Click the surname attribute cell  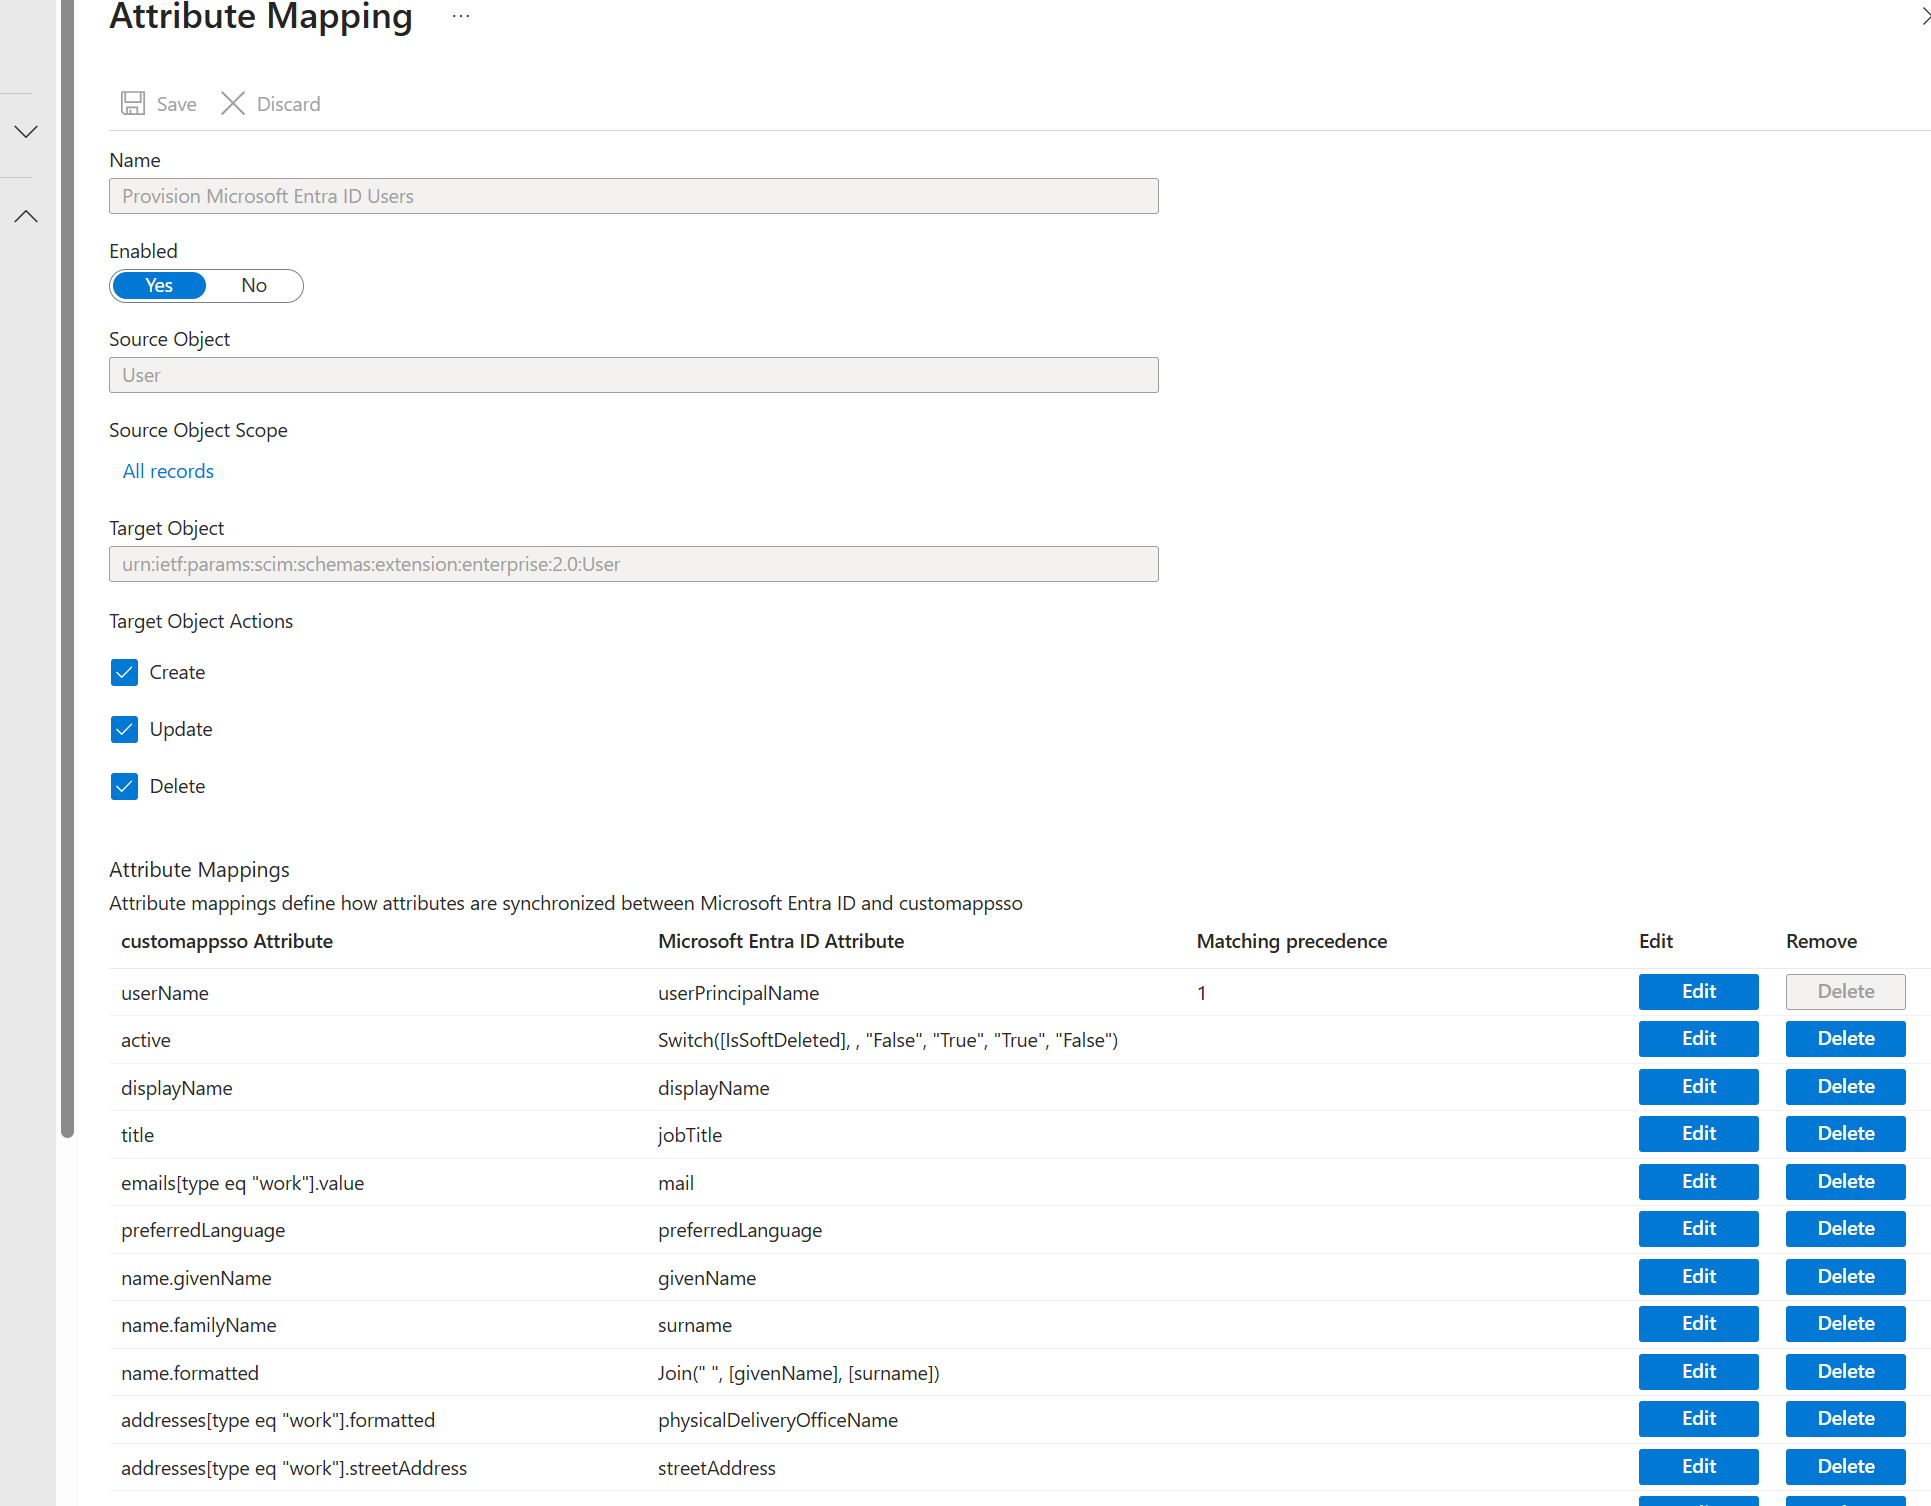[x=695, y=1325]
